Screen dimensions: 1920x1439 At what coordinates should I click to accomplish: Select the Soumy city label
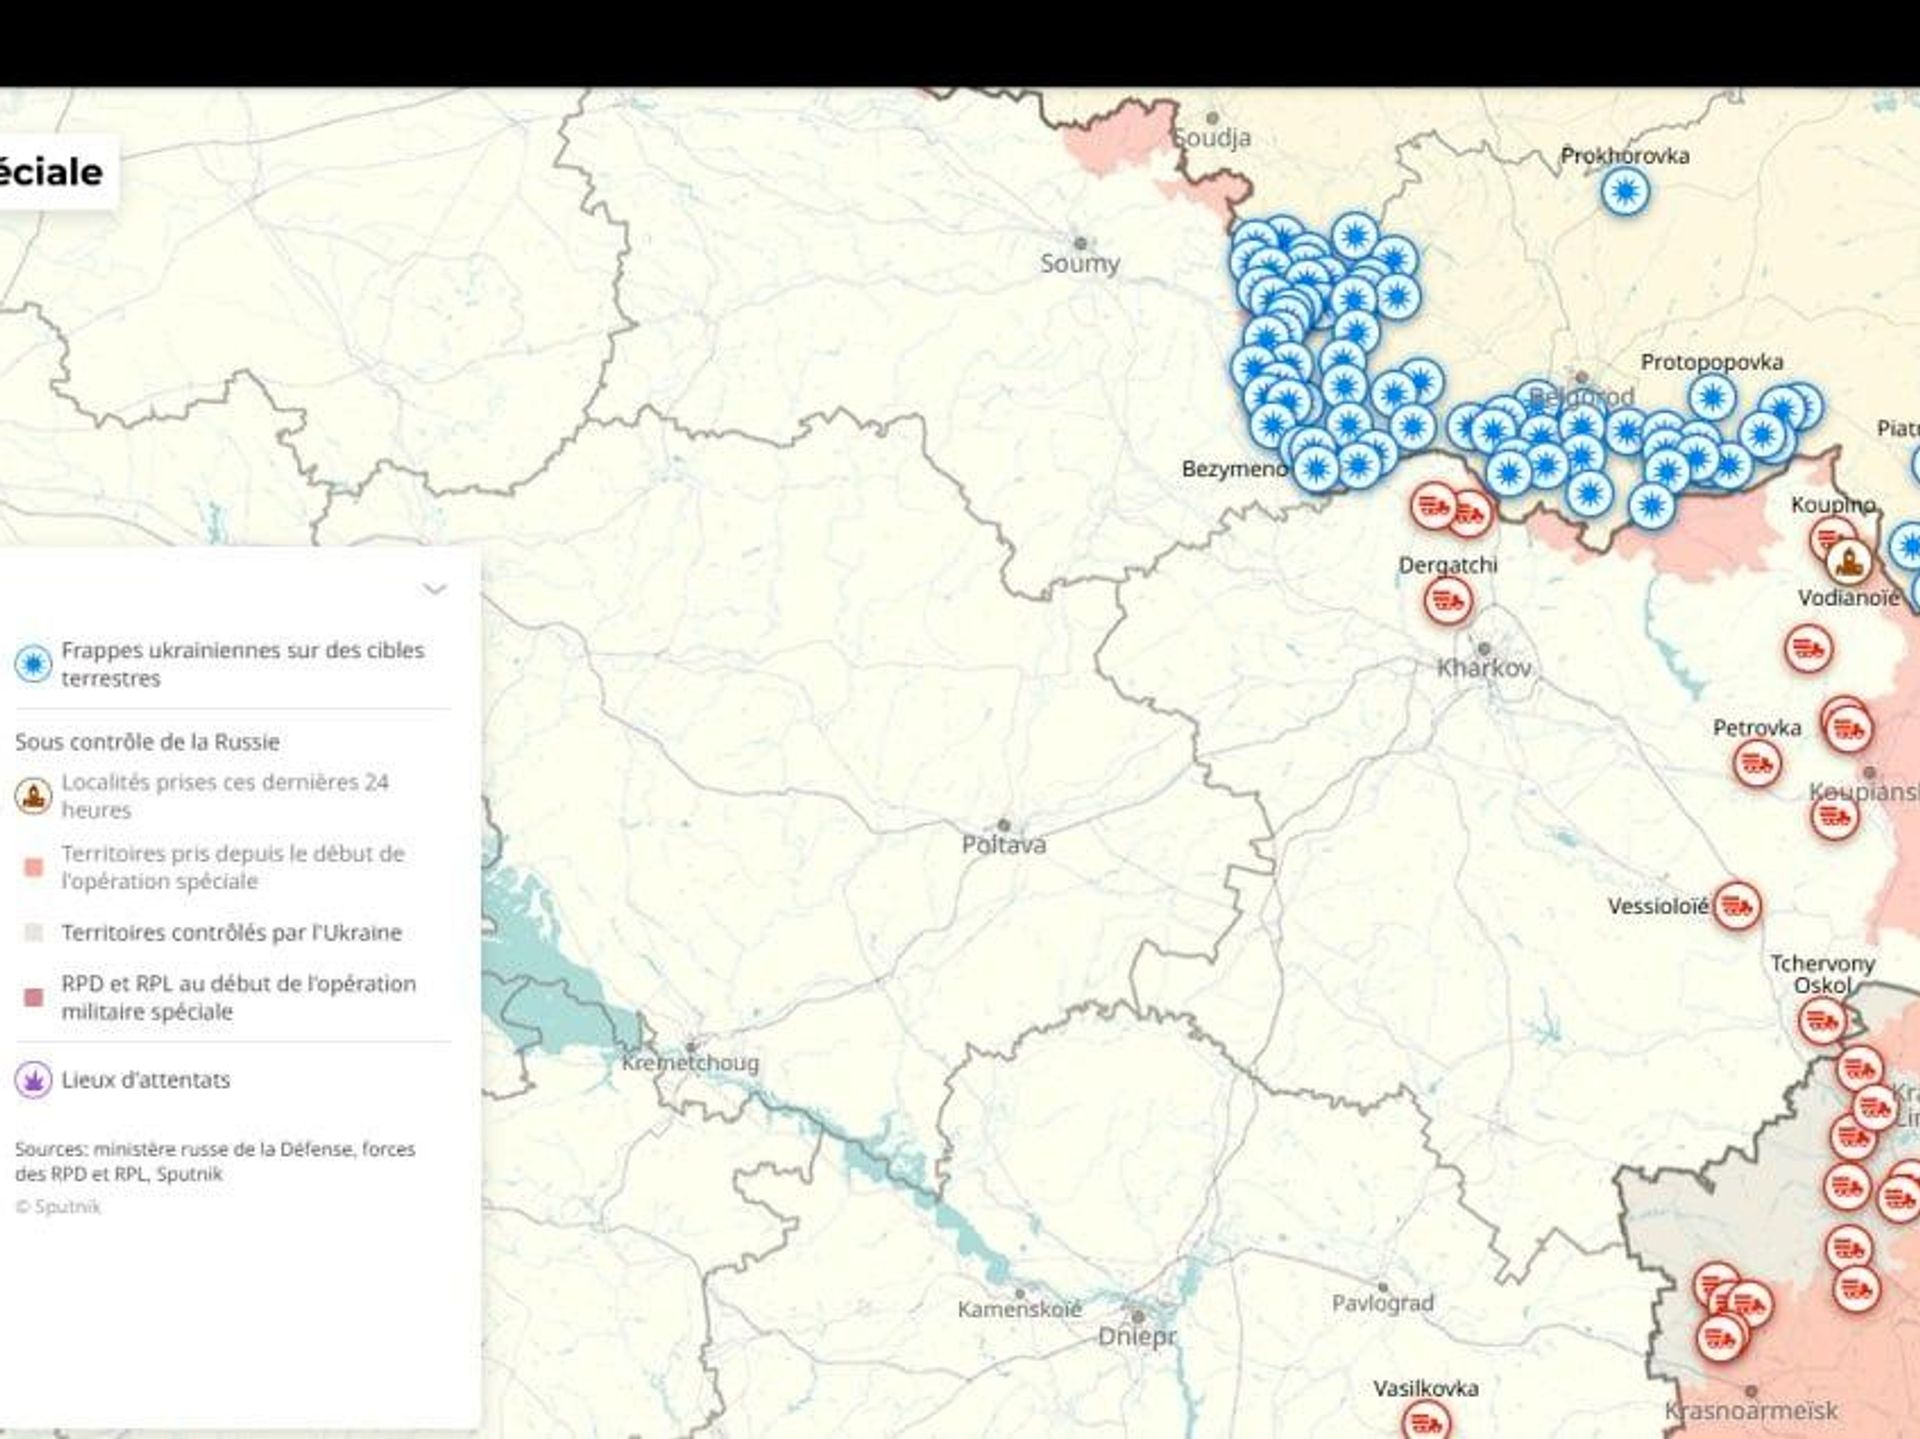(1080, 263)
